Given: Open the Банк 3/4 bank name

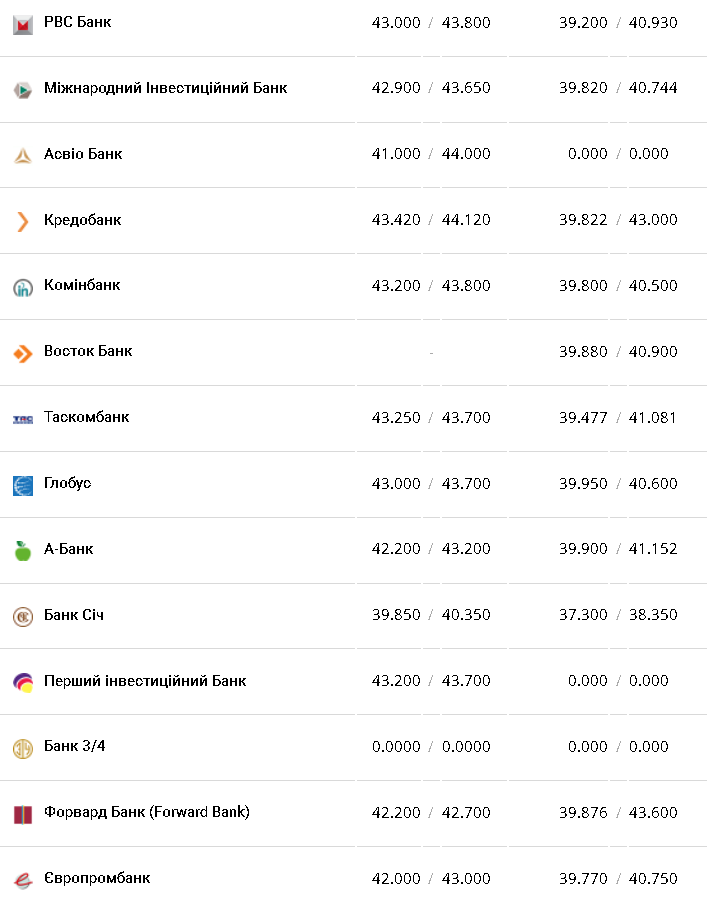Looking at the screenshot, I should pyautogui.click(x=77, y=747).
